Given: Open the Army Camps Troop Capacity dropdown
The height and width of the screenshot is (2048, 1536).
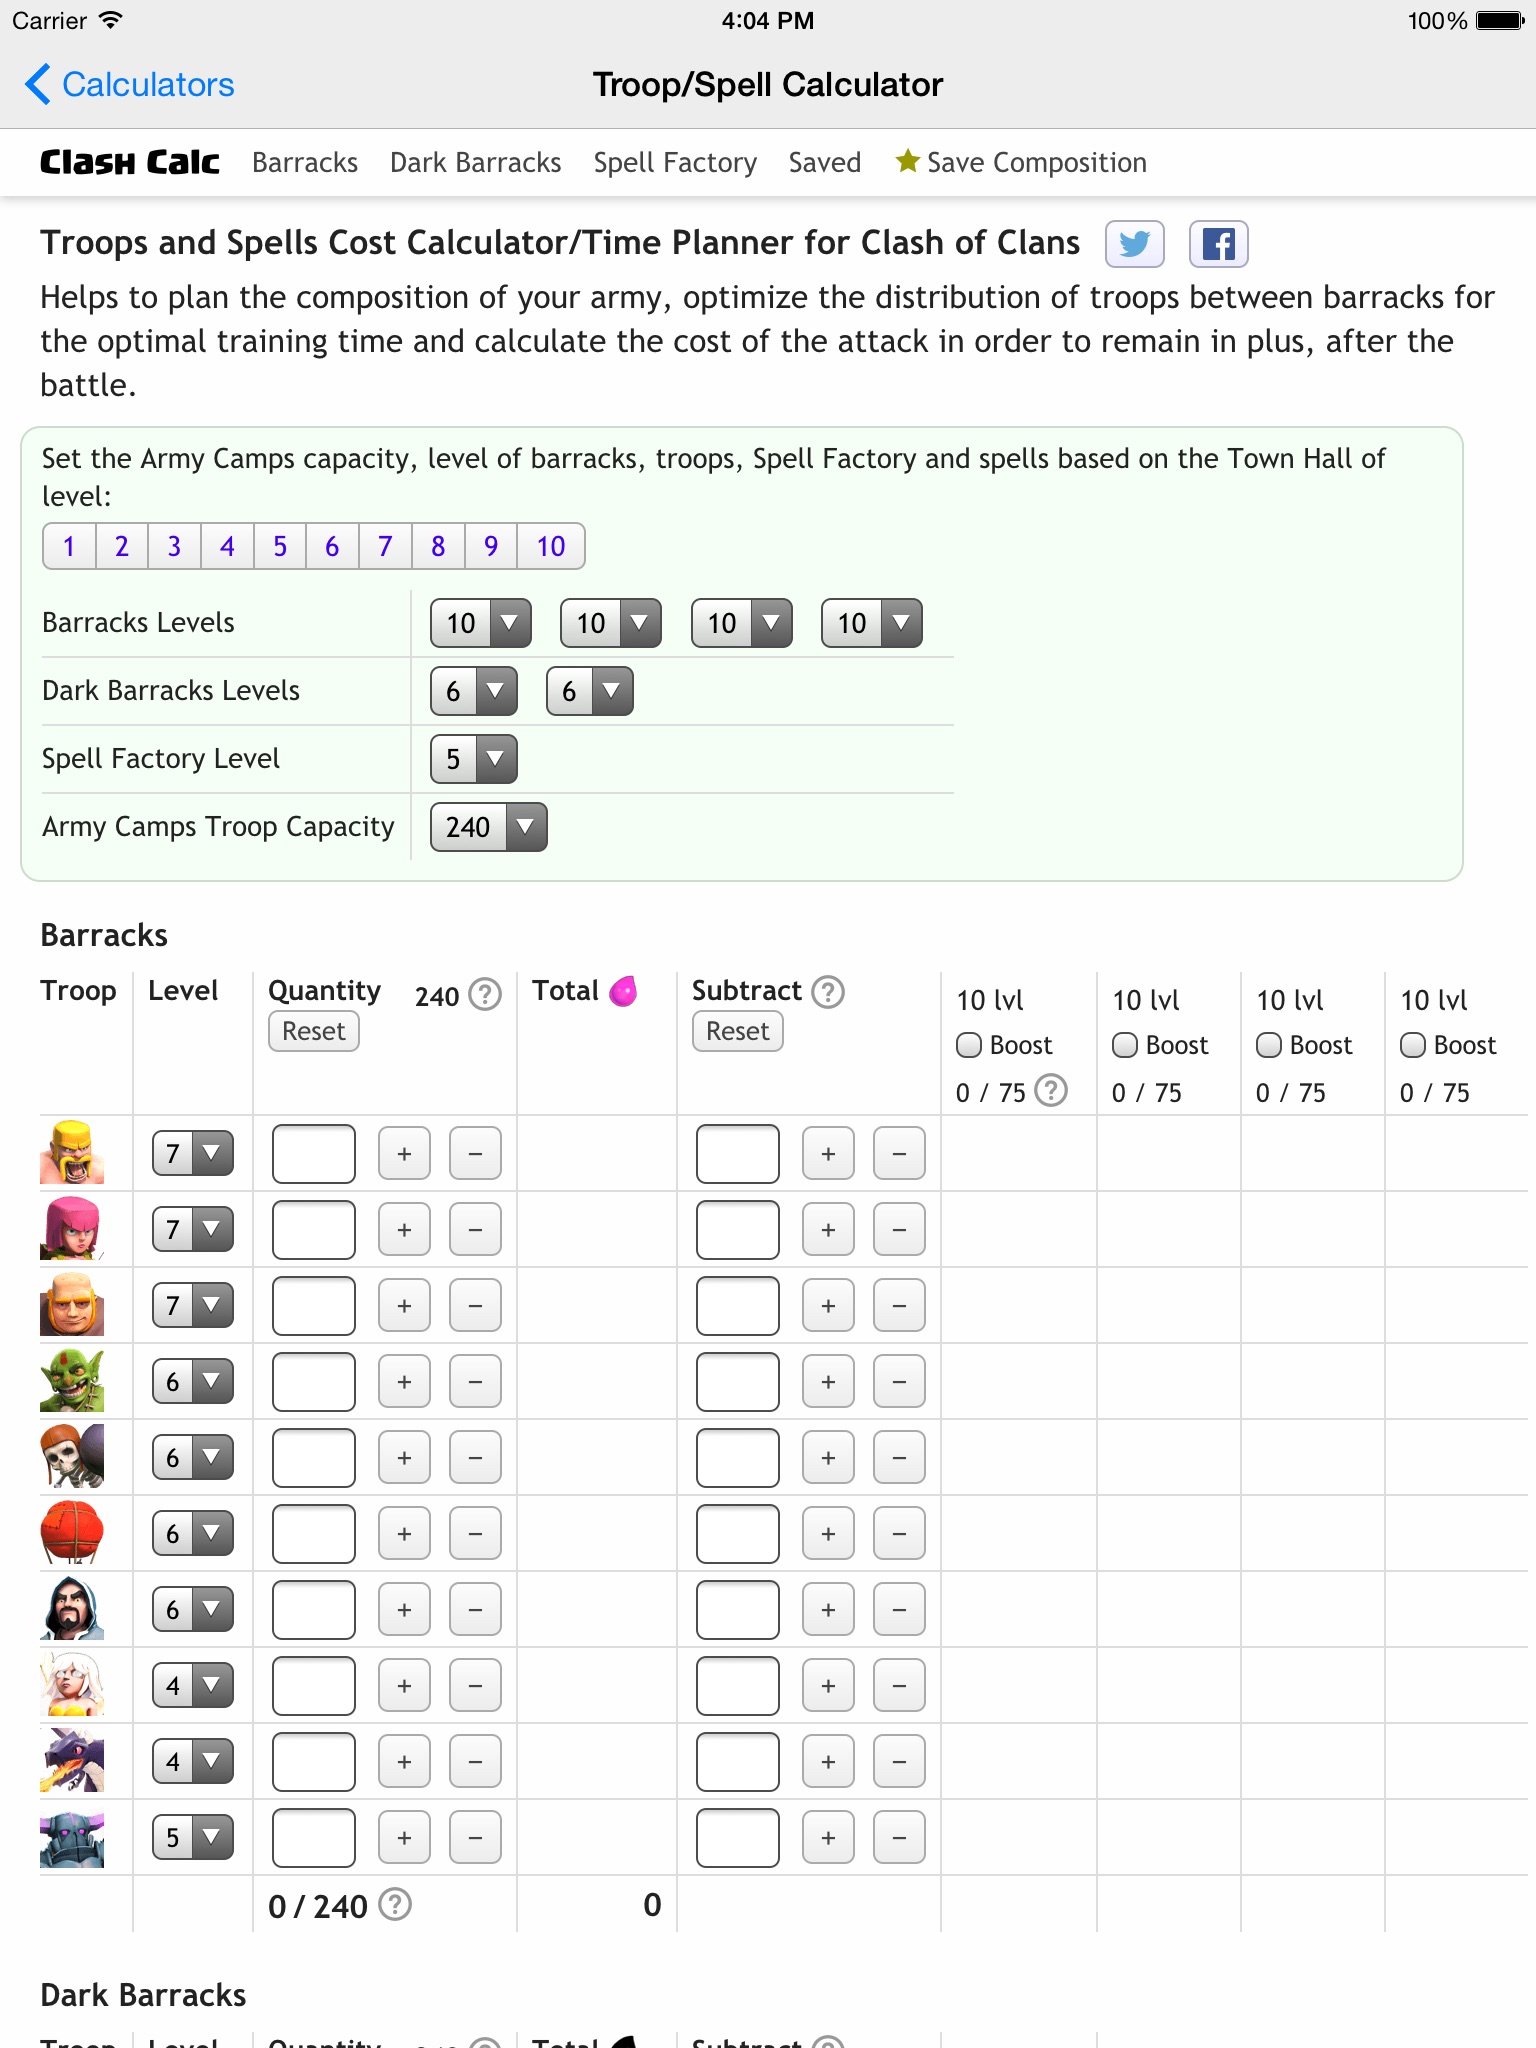Looking at the screenshot, I should point(488,827).
